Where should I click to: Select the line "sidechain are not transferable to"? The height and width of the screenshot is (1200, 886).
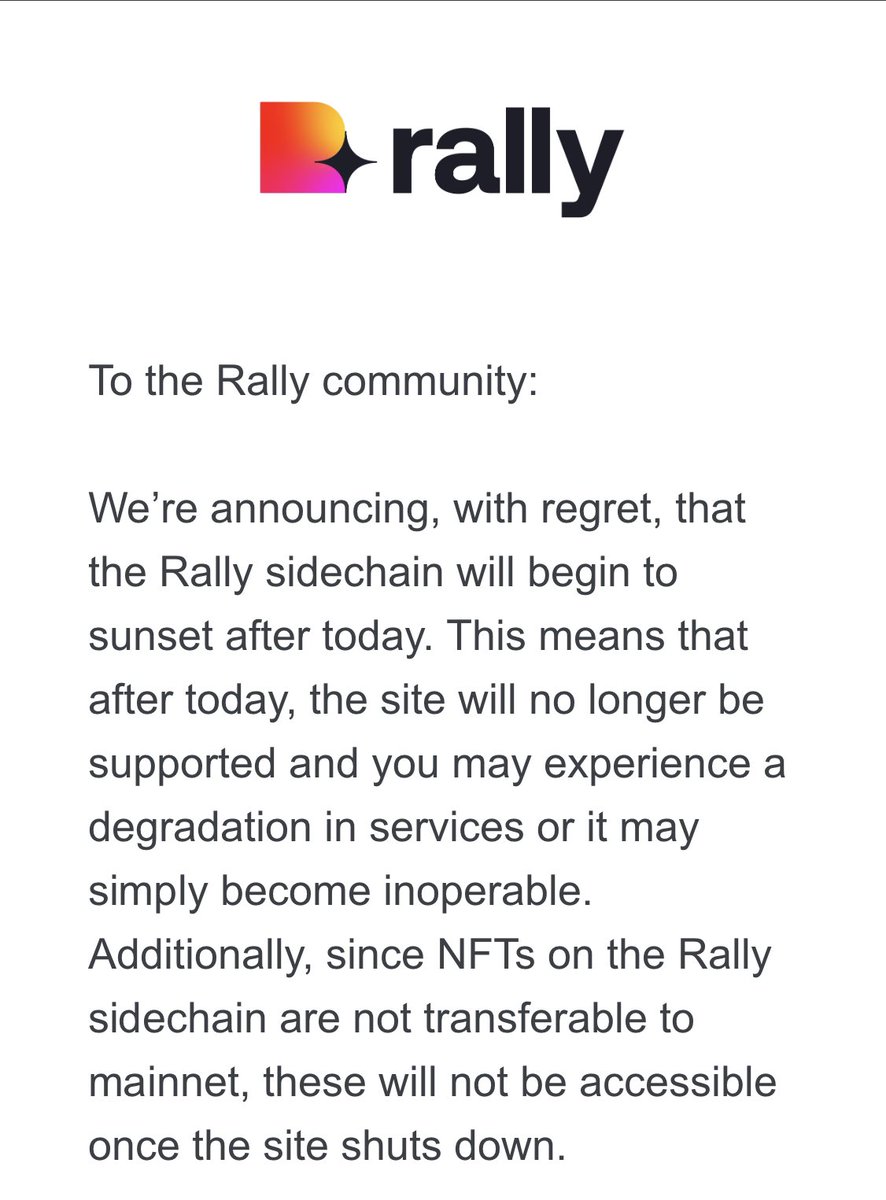tap(391, 1020)
